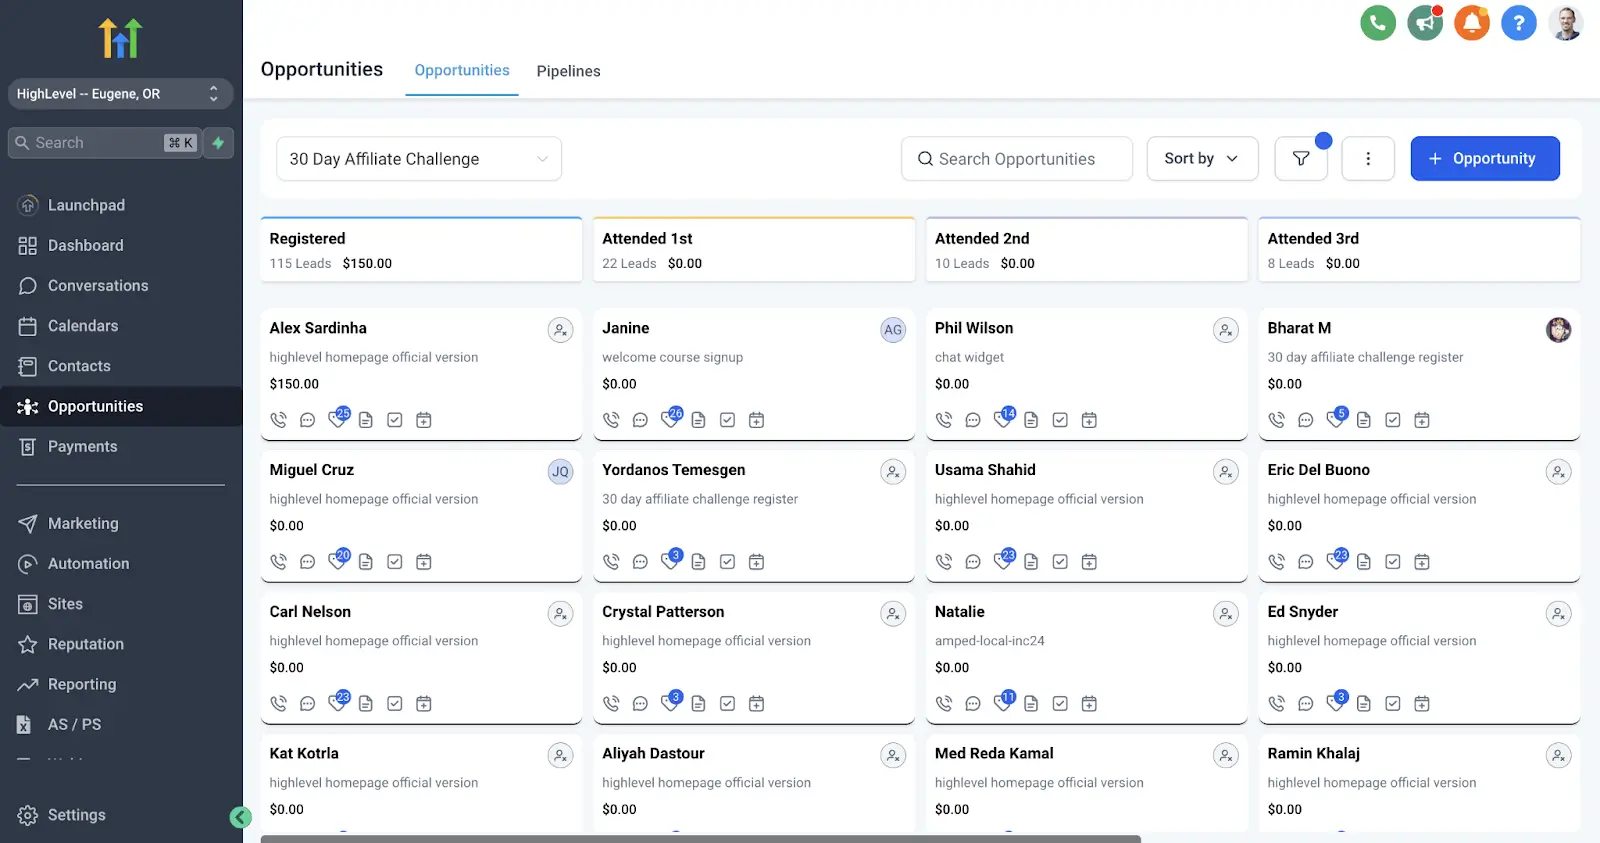Open the HighLevel -- Eugene, OR account switcher
This screenshot has width=1600, height=843.
point(120,94)
